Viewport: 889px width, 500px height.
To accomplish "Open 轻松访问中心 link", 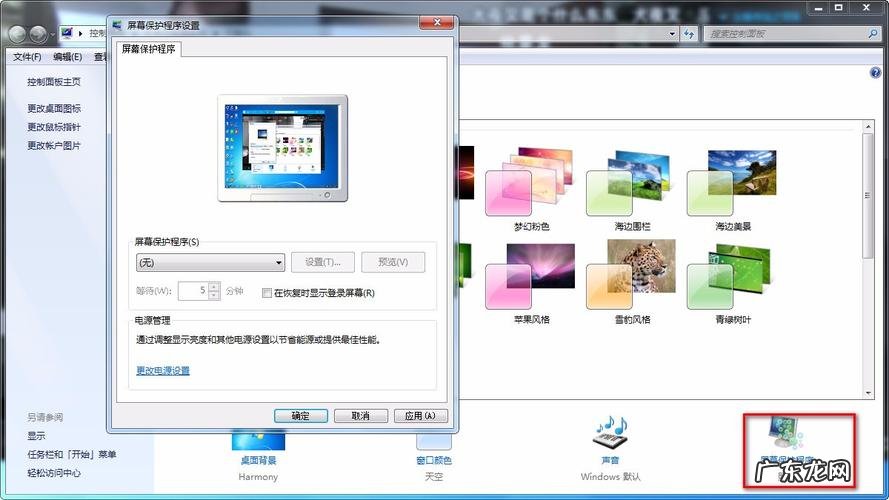I will (54, 473).
